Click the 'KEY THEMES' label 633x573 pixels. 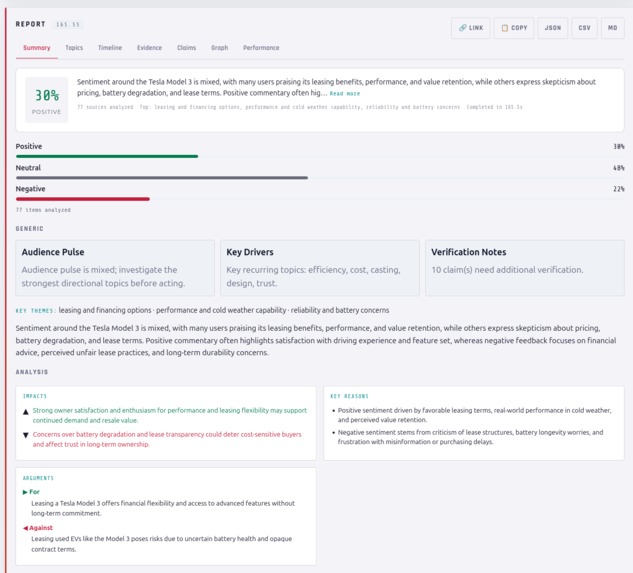click(35, 311)
